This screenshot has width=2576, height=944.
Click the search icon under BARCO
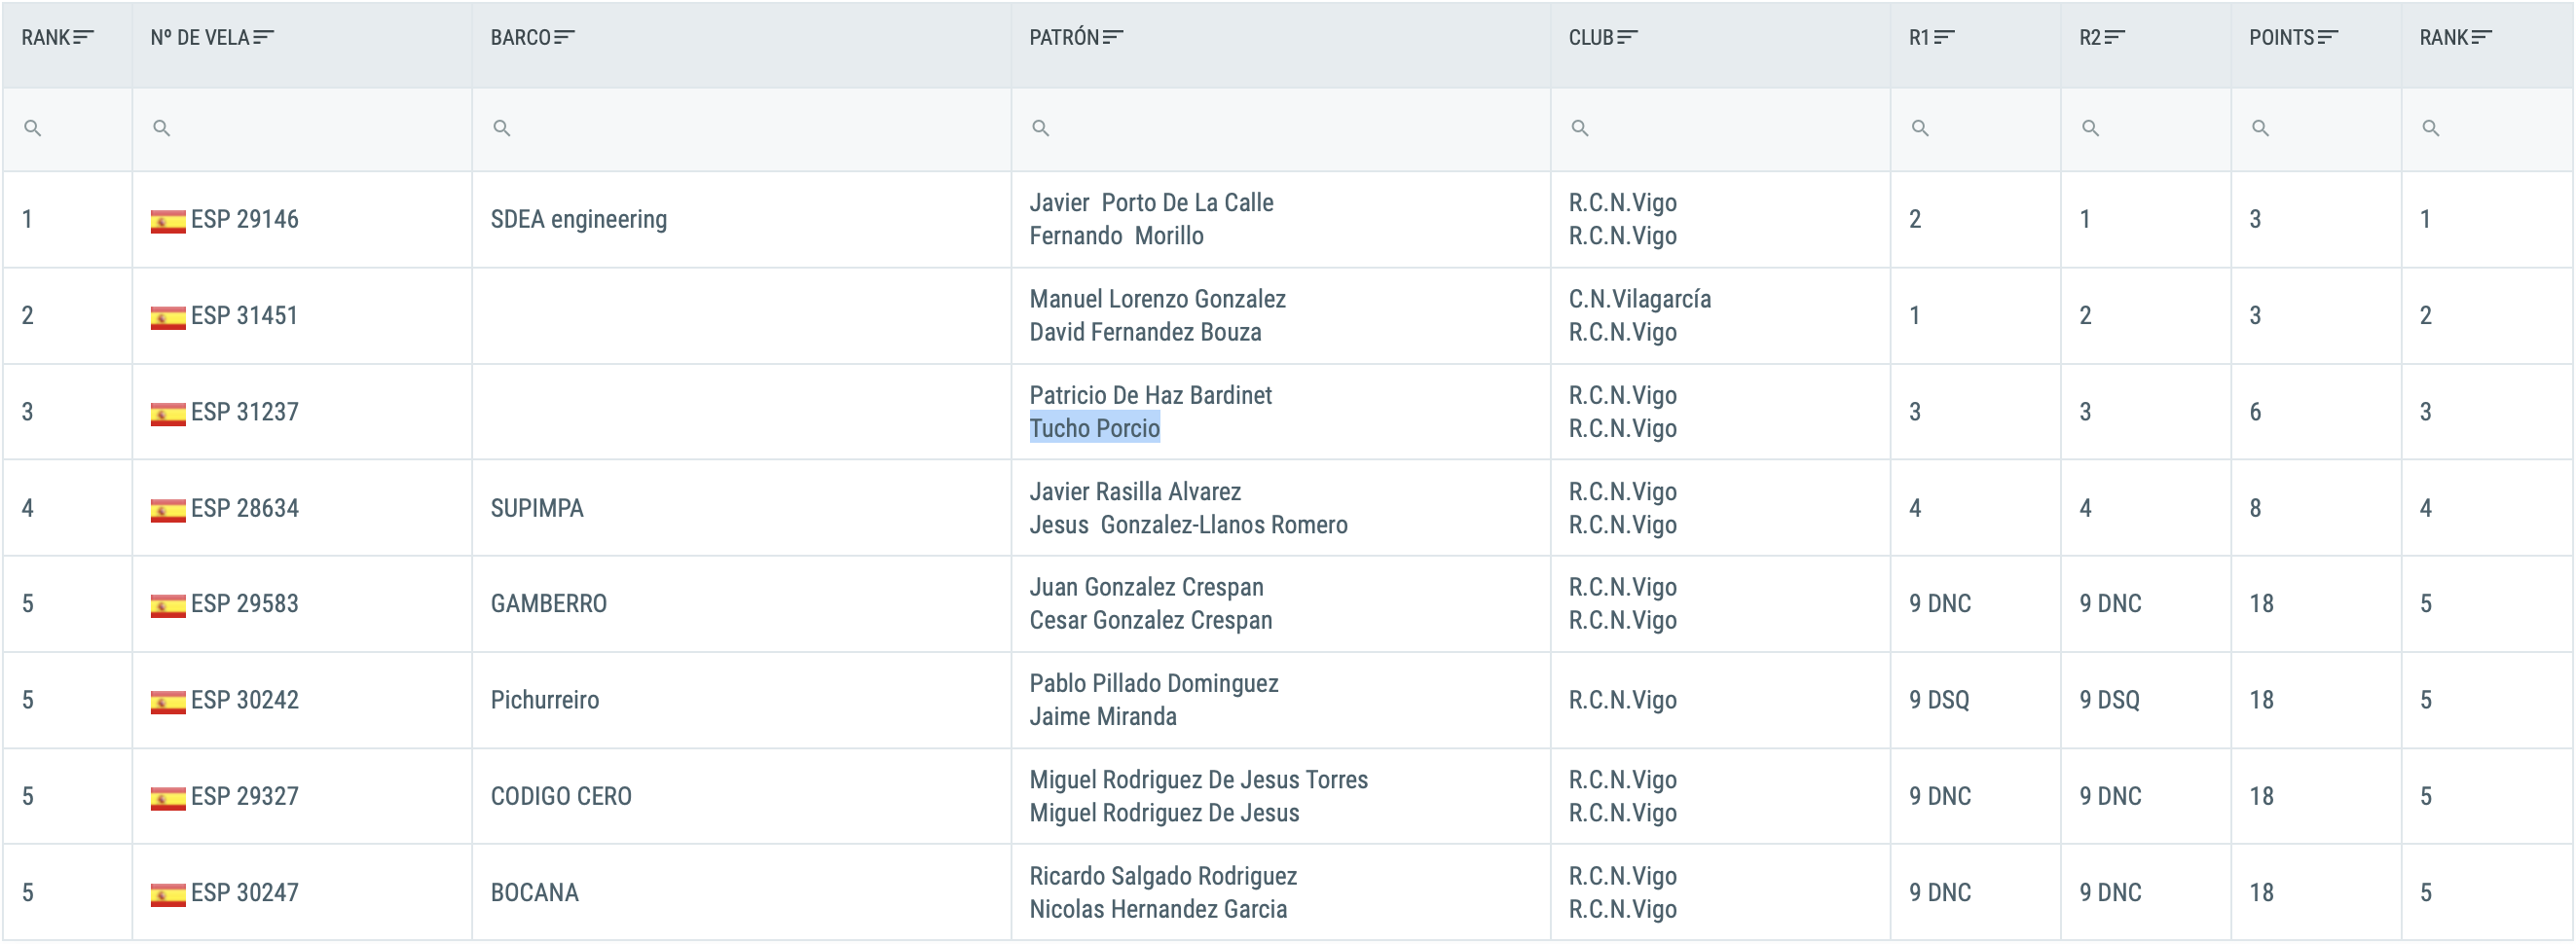(x=502, y=128)
